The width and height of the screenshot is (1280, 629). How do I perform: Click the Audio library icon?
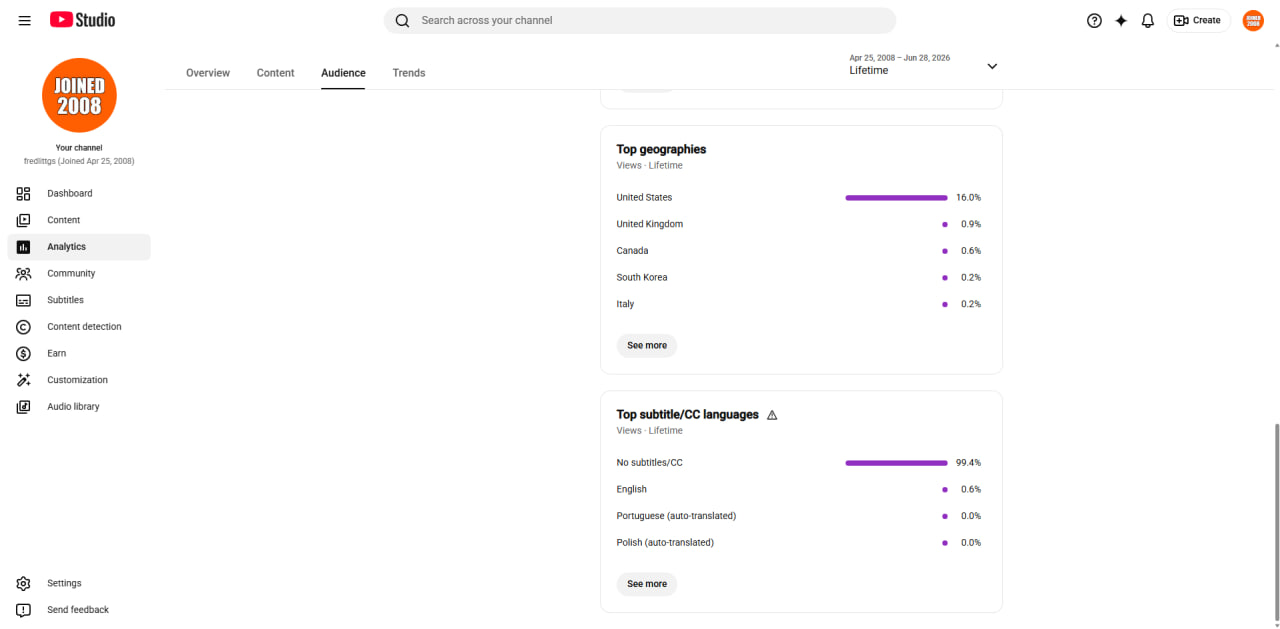[x=24, y=407]
